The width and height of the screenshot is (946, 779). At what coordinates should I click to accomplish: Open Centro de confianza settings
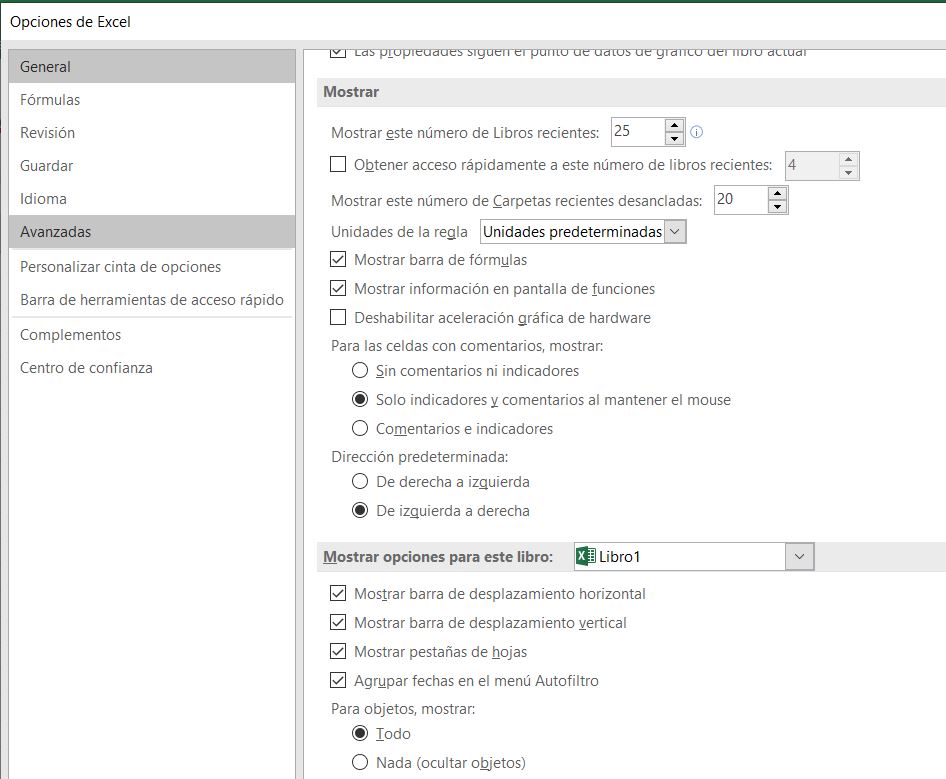pyautogui.click(x=152, y=368)
